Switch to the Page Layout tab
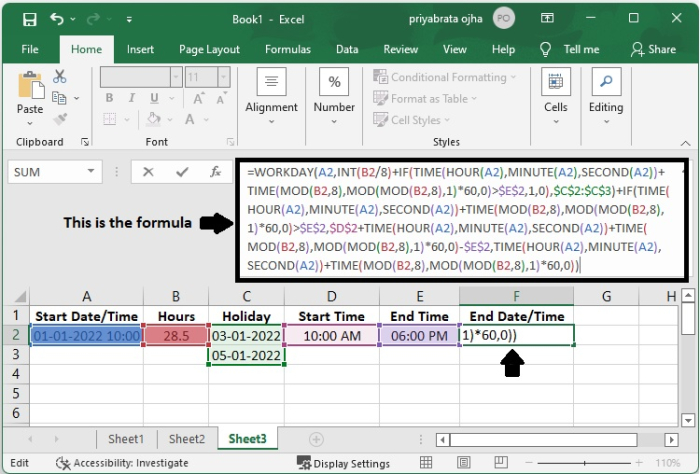The width and height of the screenshot is (700, 474). pos(209,49)
